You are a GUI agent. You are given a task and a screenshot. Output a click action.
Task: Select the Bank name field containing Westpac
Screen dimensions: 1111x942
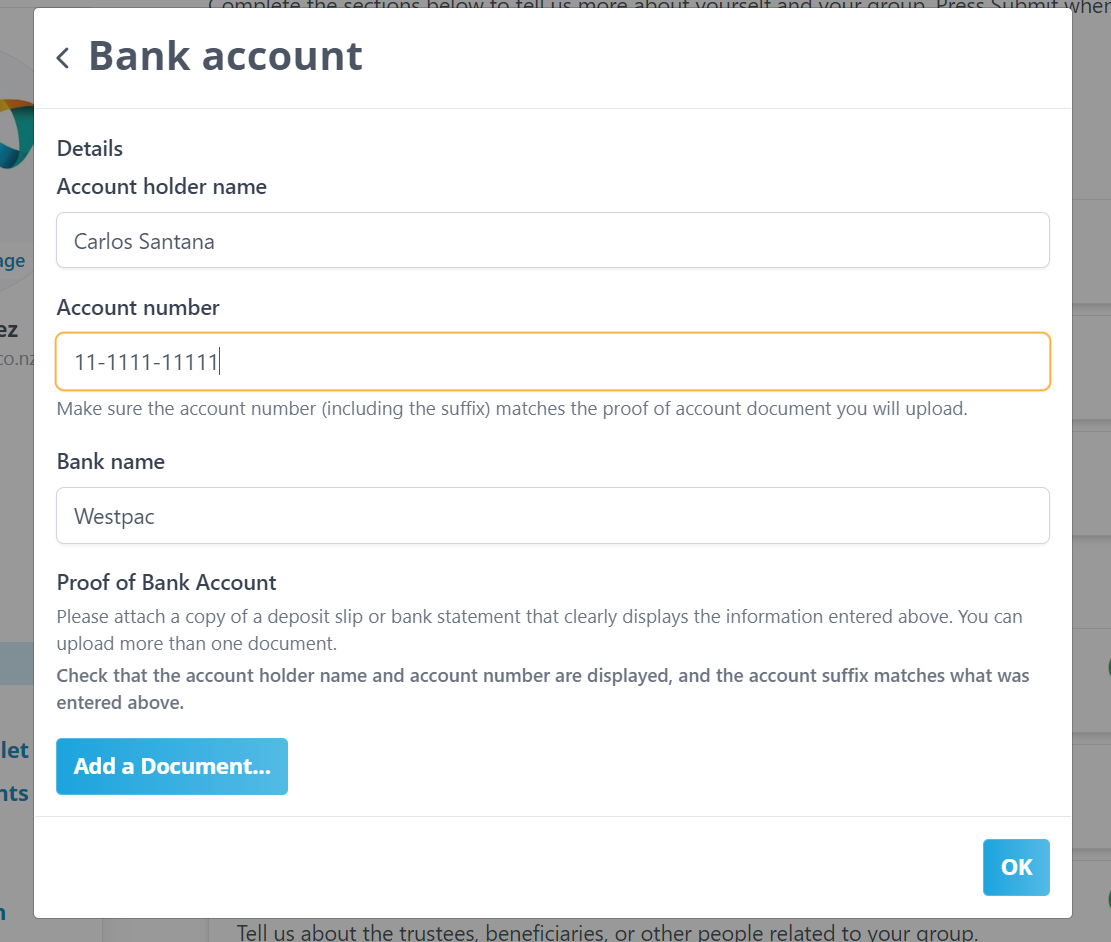pyautogui.click(x=553, y=515)
